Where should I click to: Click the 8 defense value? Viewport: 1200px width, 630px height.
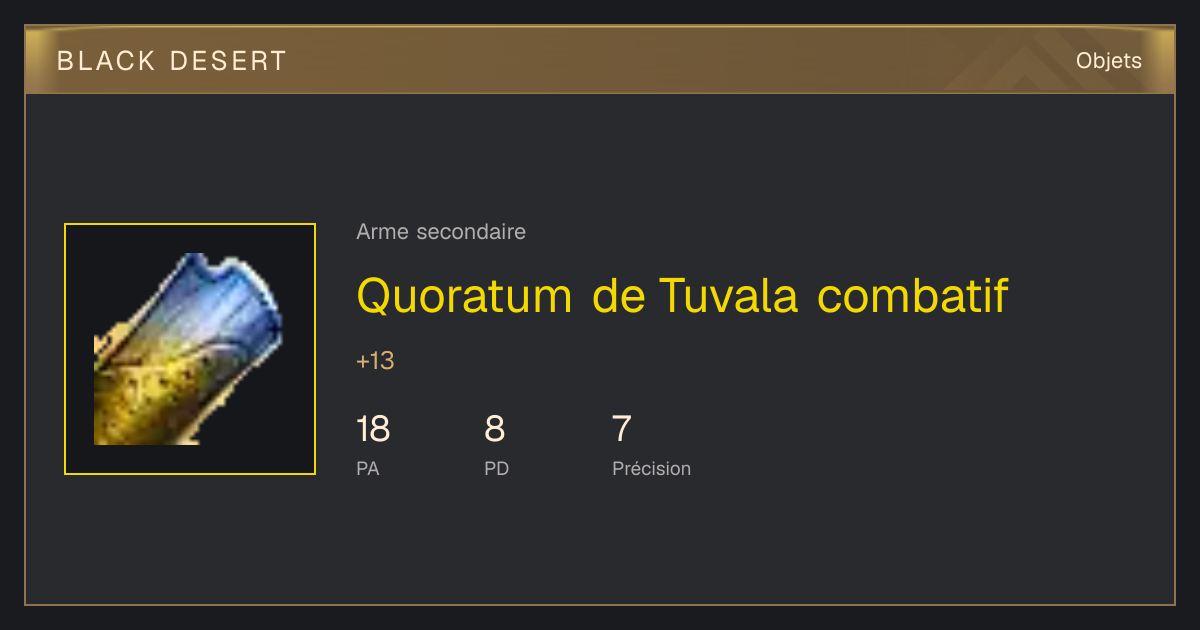pyautogui.click(x=494, y=429)
